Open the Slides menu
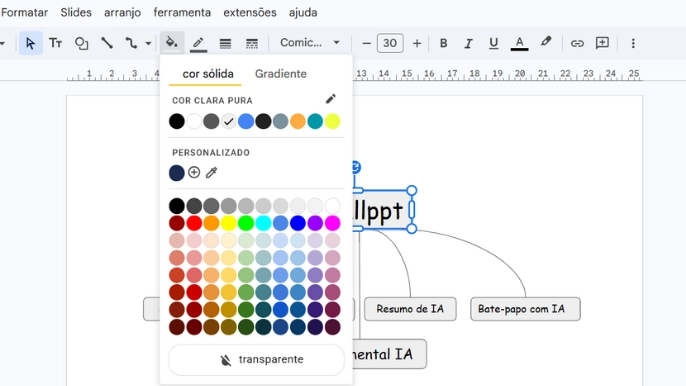The width and height of the screenshot is (686, 386). 76,13
